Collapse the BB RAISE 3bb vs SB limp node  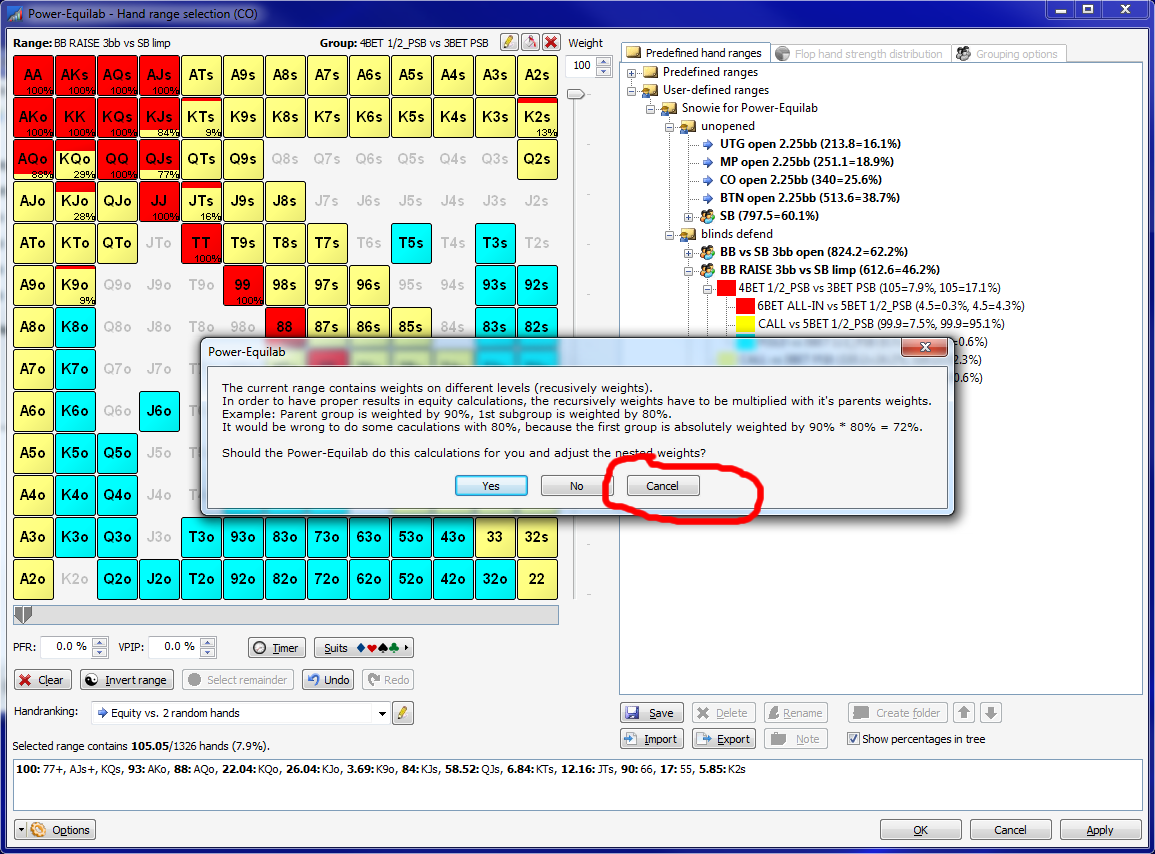click(x=689, y=270)
